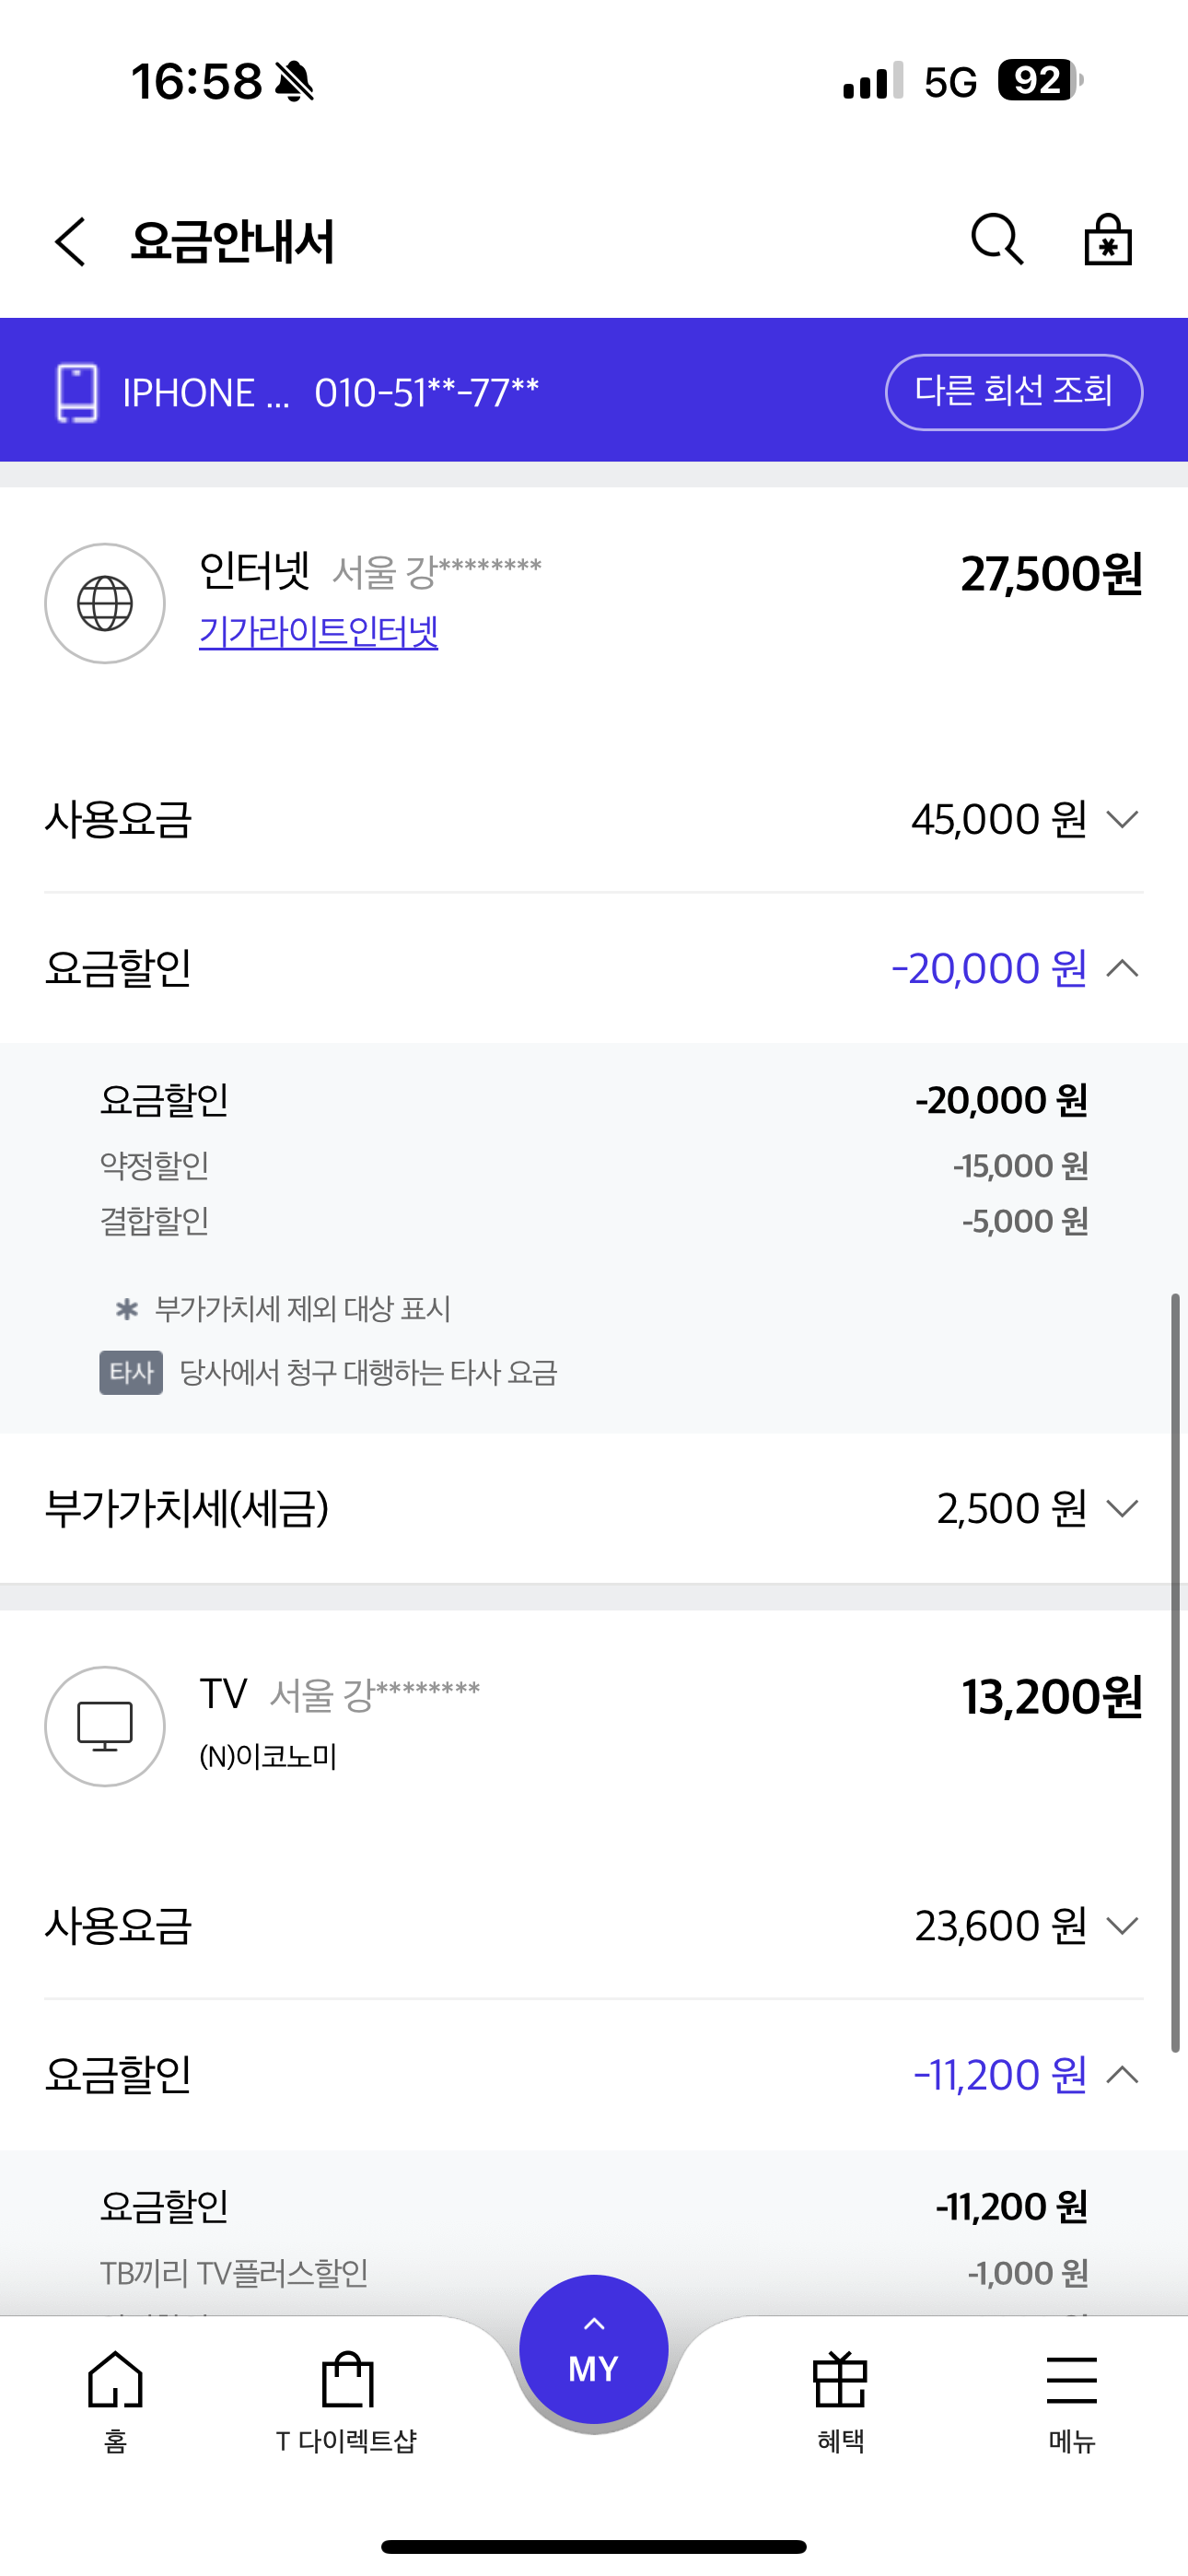The image size is (1188, 2576).
Task: Open the shopping bag icon in header
Action: 1108,240
